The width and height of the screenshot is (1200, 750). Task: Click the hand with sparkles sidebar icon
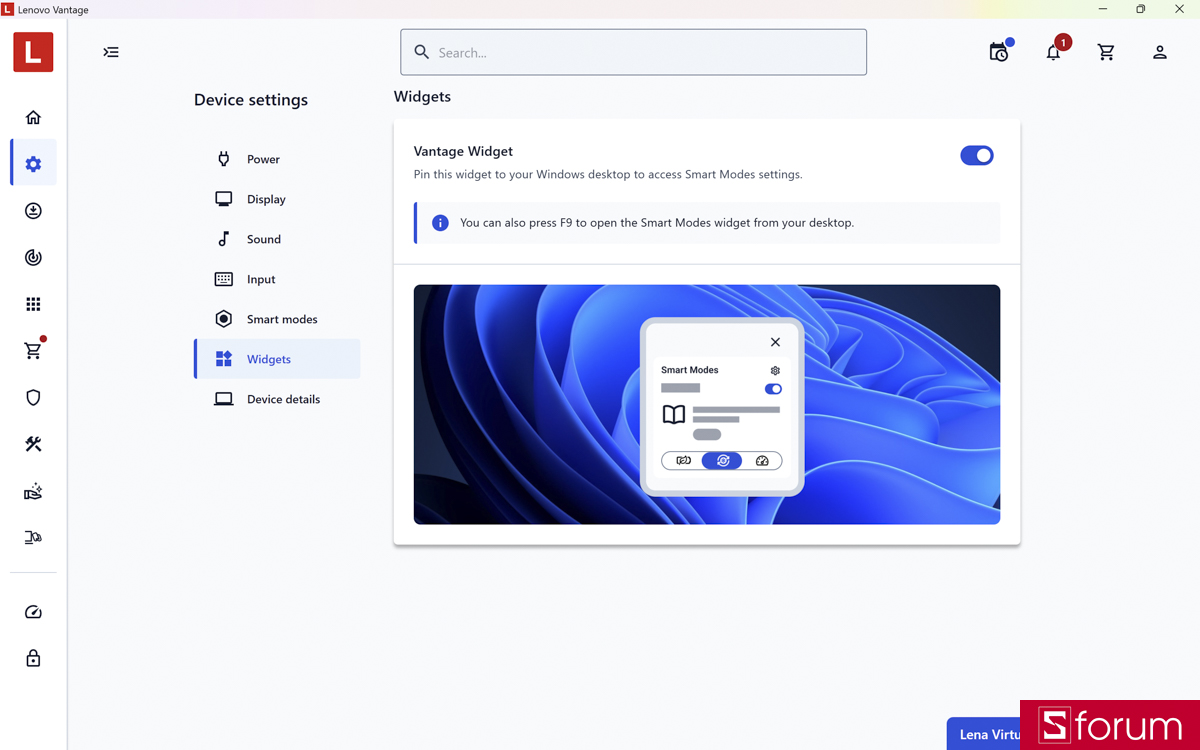pyautogui.click(x=33, y=491)
